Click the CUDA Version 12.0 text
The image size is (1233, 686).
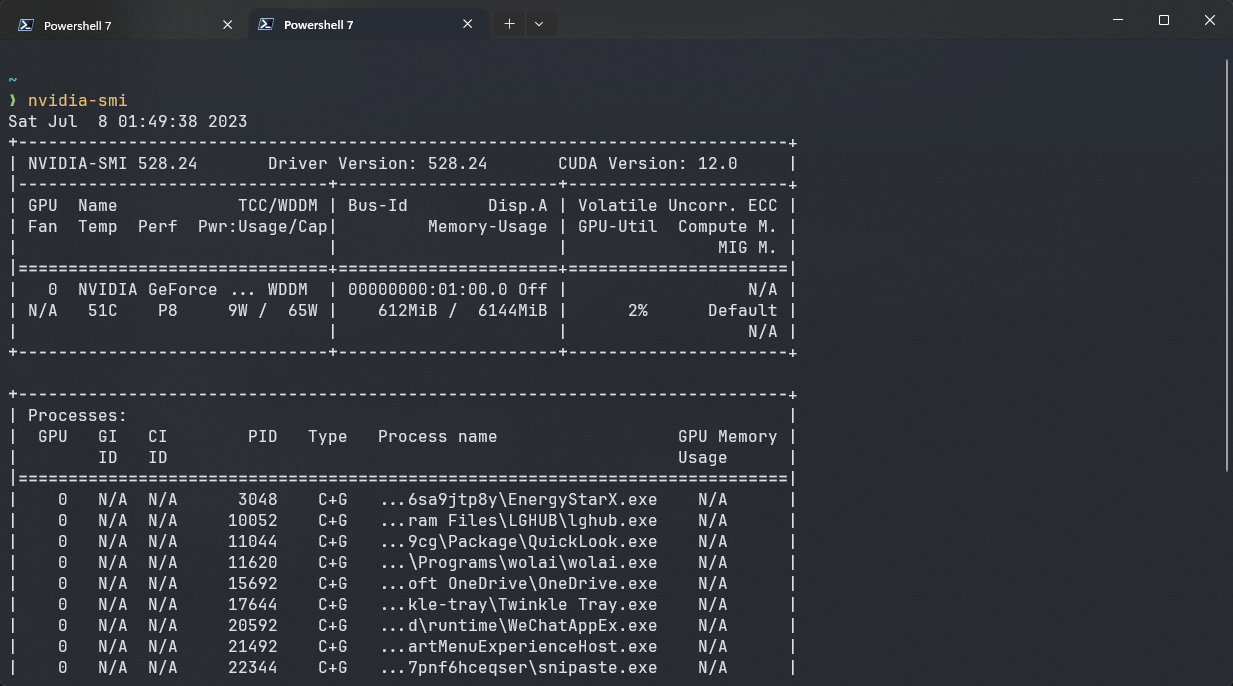[647, 163]
